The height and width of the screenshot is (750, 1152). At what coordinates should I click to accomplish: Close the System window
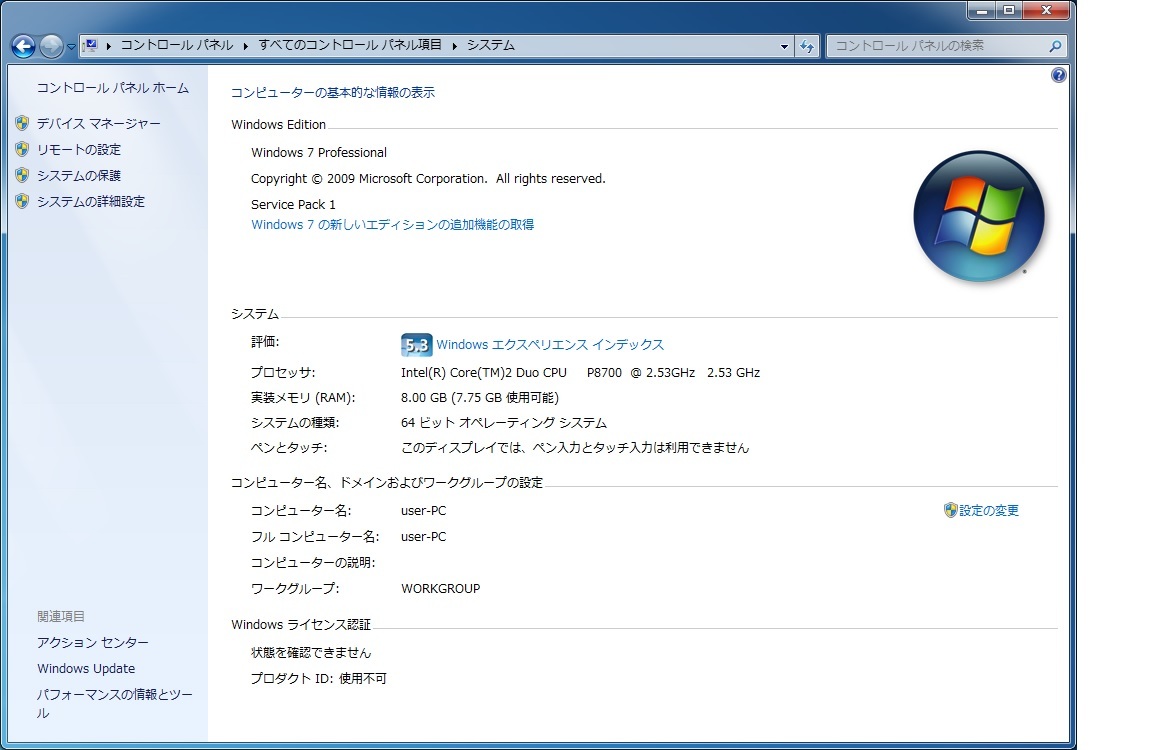[x=1046, y=10]
